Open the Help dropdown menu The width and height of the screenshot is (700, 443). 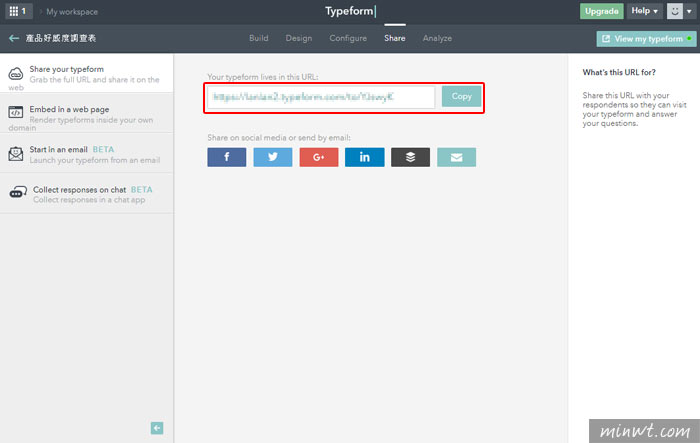644,11
